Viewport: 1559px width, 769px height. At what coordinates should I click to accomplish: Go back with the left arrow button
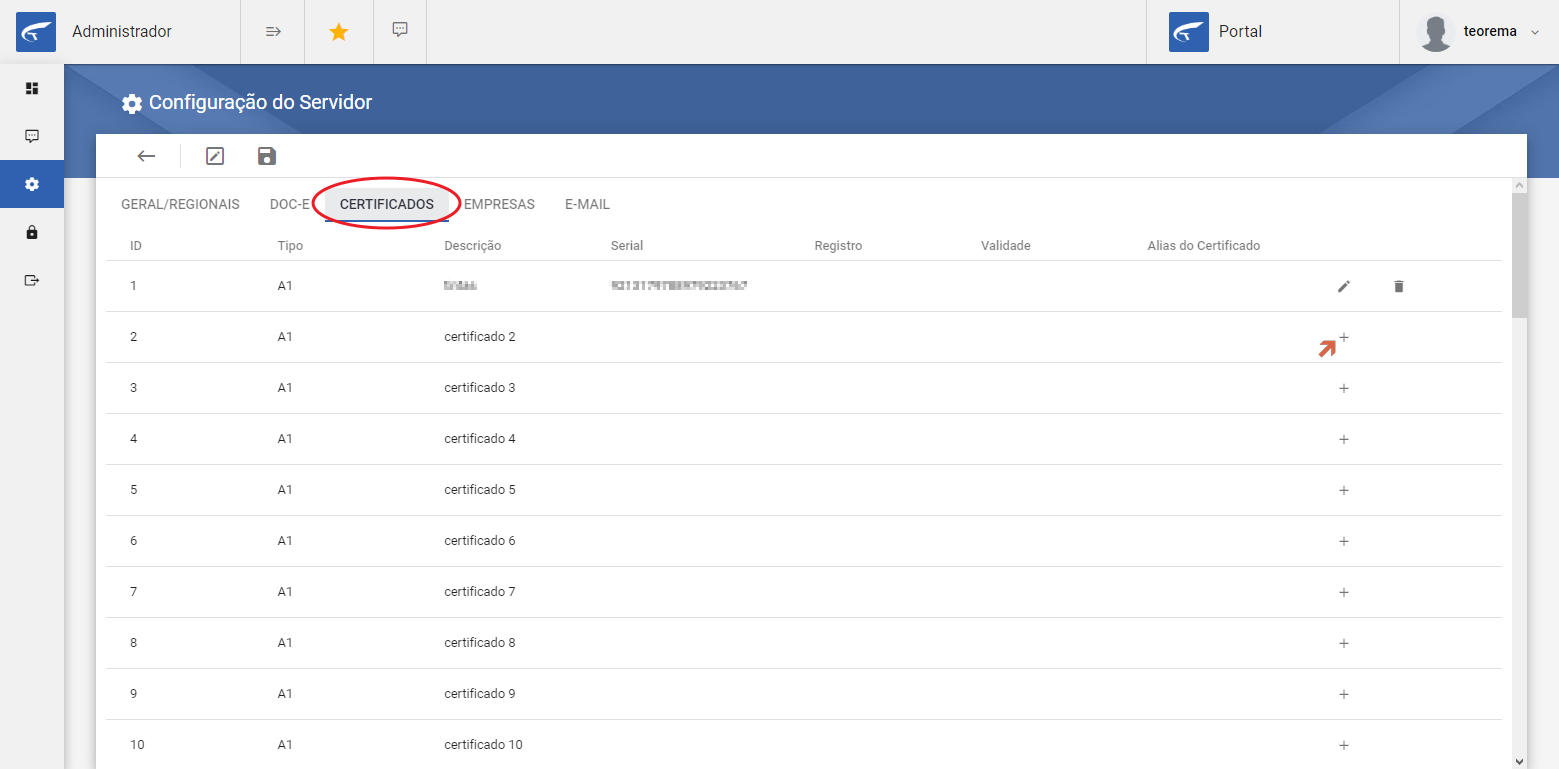(x=147, y=156)
